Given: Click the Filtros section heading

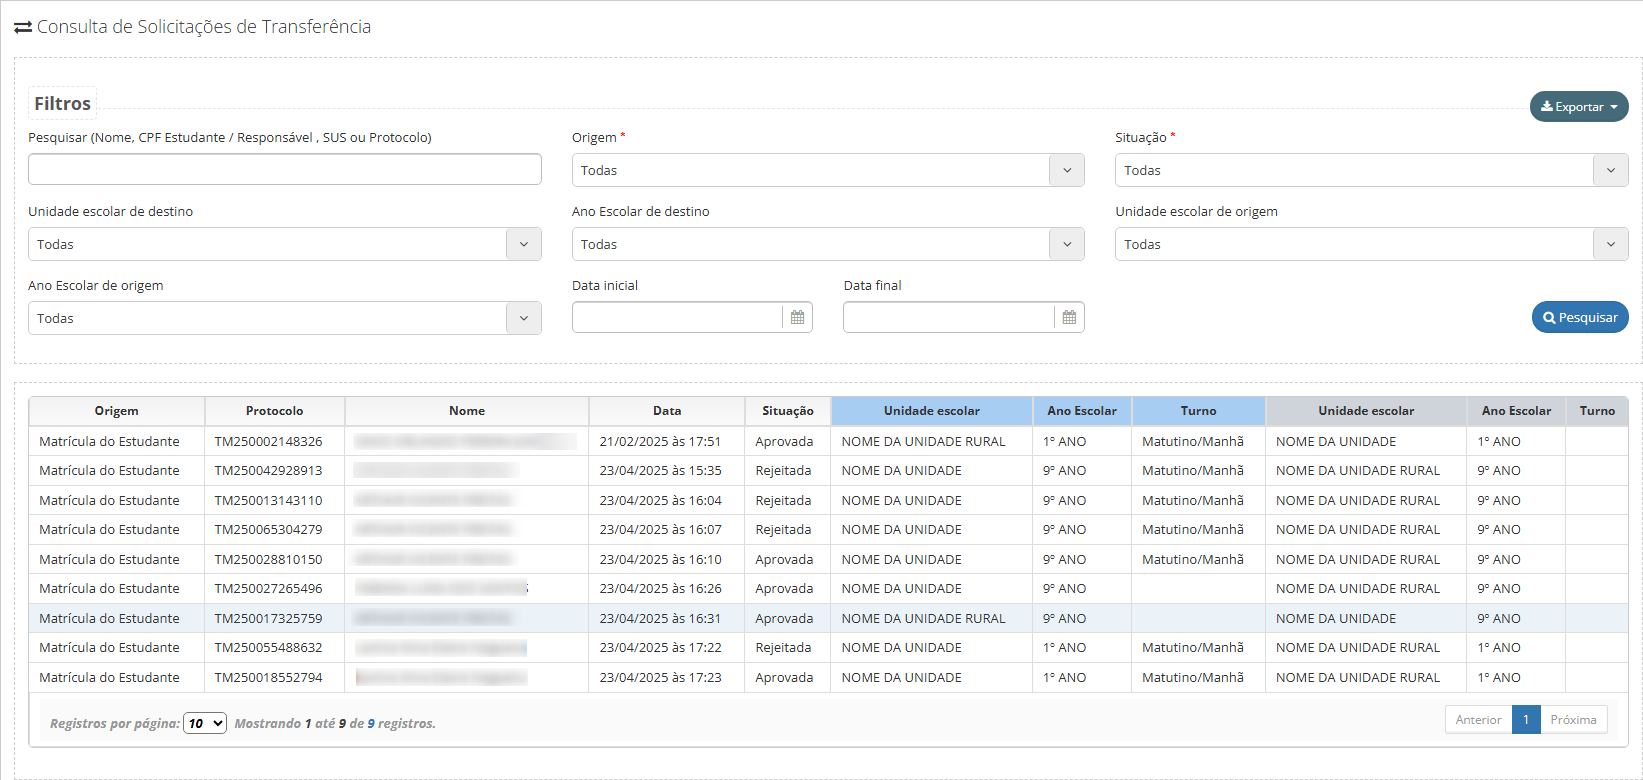Looking at the screenshot, I should (x=62, y=103).
